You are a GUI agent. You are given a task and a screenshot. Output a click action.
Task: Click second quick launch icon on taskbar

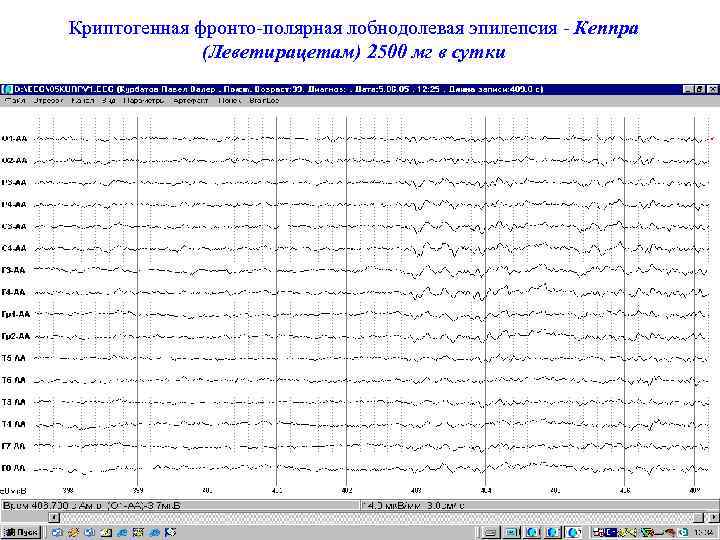[73, 532]
